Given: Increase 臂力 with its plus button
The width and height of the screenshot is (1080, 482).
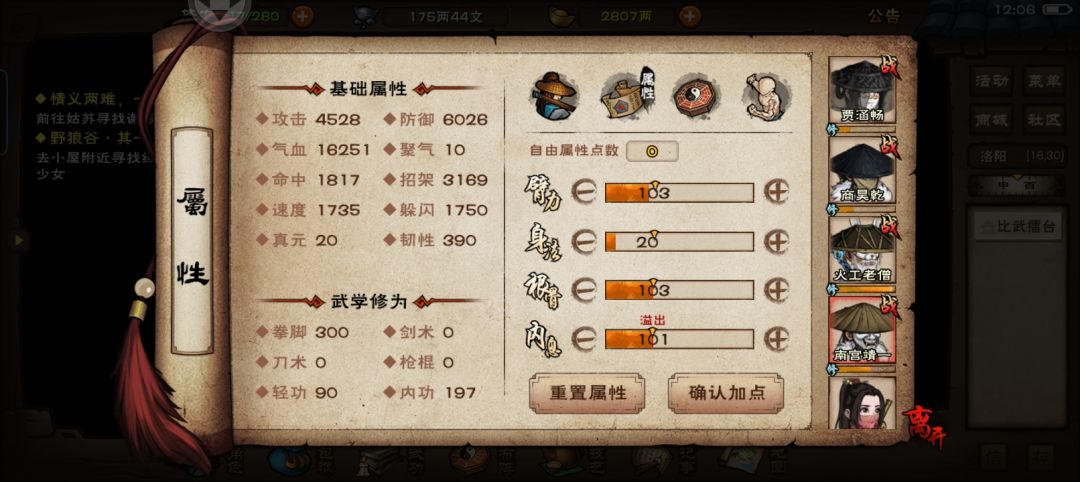Looking at the screenshot, I should coord(777,192).
